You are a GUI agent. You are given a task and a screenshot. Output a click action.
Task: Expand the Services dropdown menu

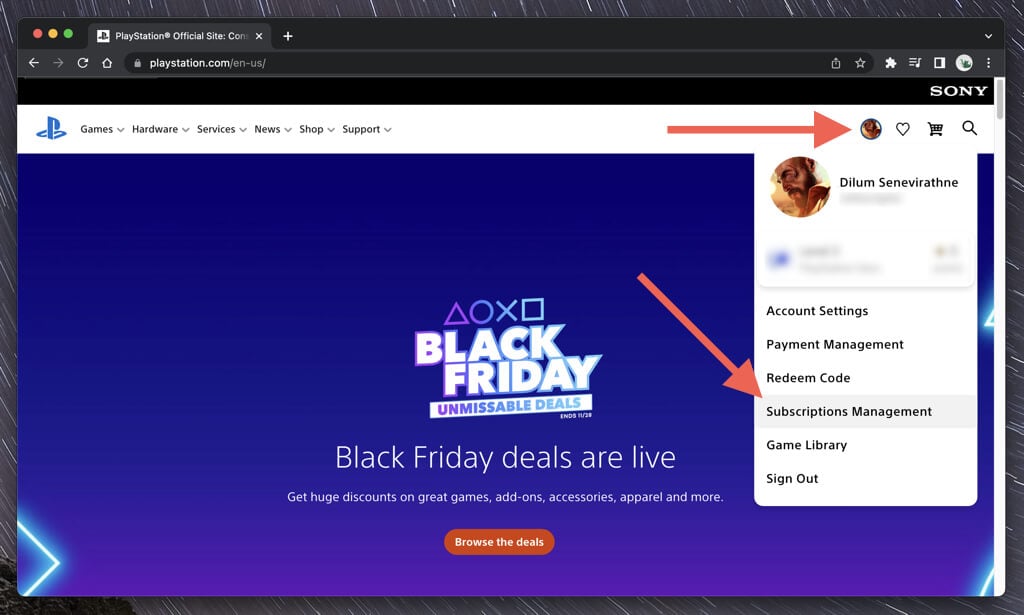221,129
